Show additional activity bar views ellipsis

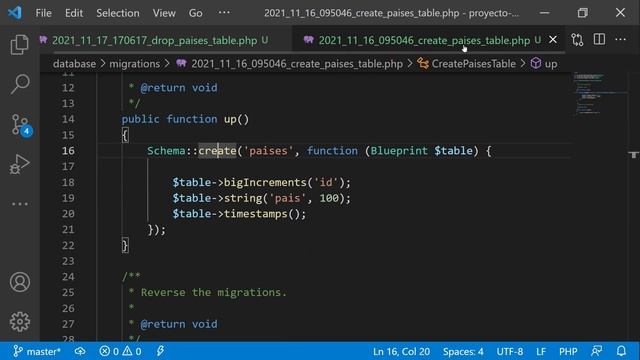pos(20,204)
